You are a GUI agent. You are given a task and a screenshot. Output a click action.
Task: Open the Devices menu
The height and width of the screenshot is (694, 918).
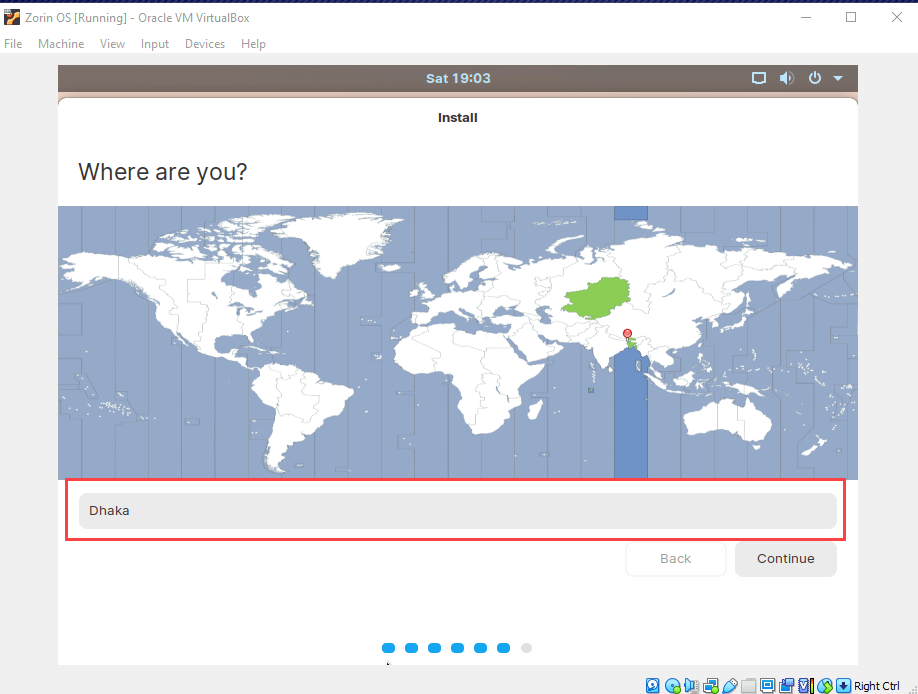[x=205, y=44]
